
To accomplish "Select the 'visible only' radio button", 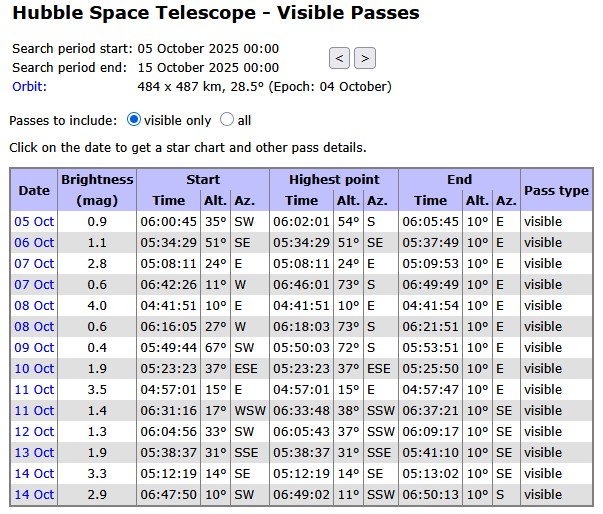I will [135, 120].
